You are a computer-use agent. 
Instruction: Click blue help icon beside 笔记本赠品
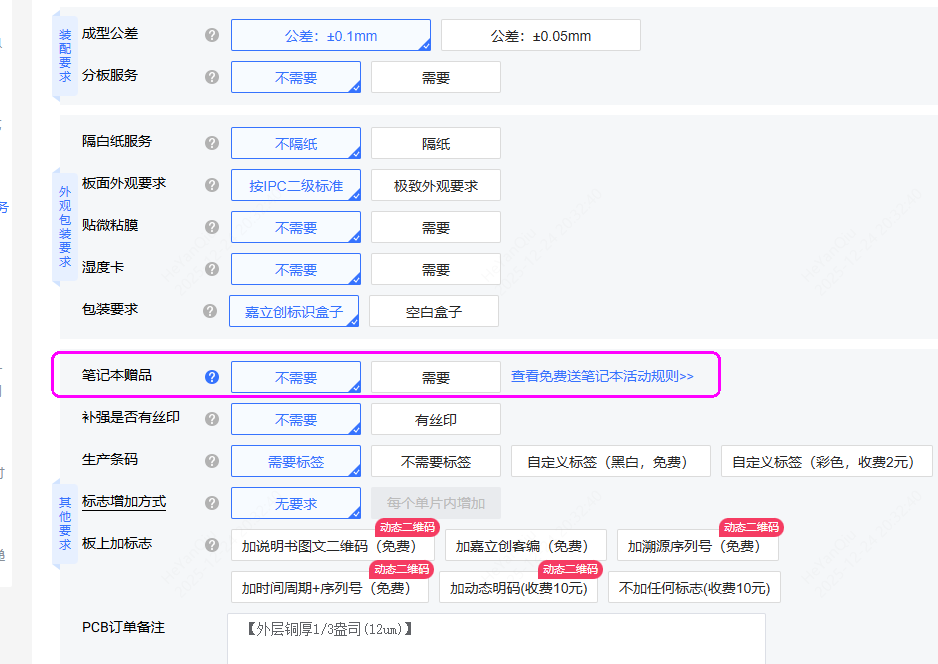pyautogui.click(x=212, y=377)
